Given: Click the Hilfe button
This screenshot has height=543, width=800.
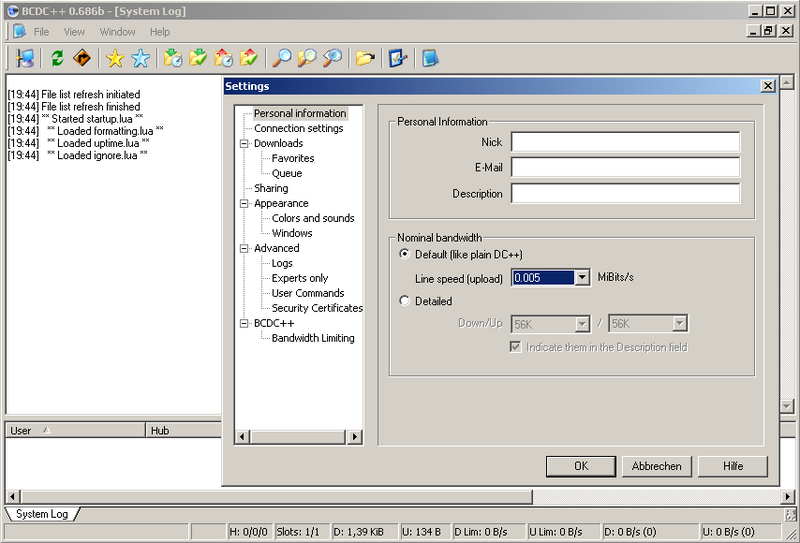Looking at the screenshot, I should [x=733, y=466].
